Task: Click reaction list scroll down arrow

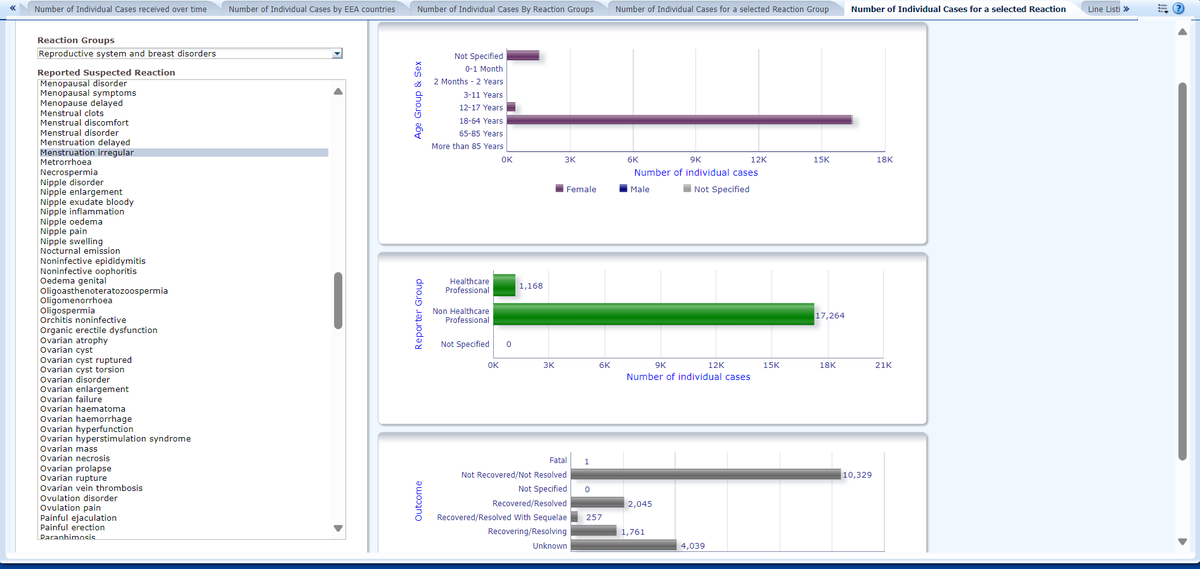Action: (337, 528)
